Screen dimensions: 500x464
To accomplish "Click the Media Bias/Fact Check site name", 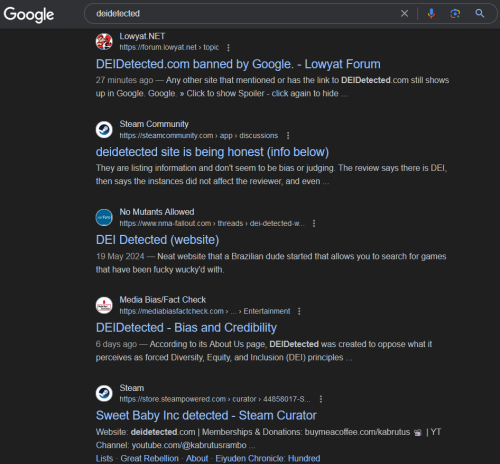I will pyautogui.click(x=163, y=300).
